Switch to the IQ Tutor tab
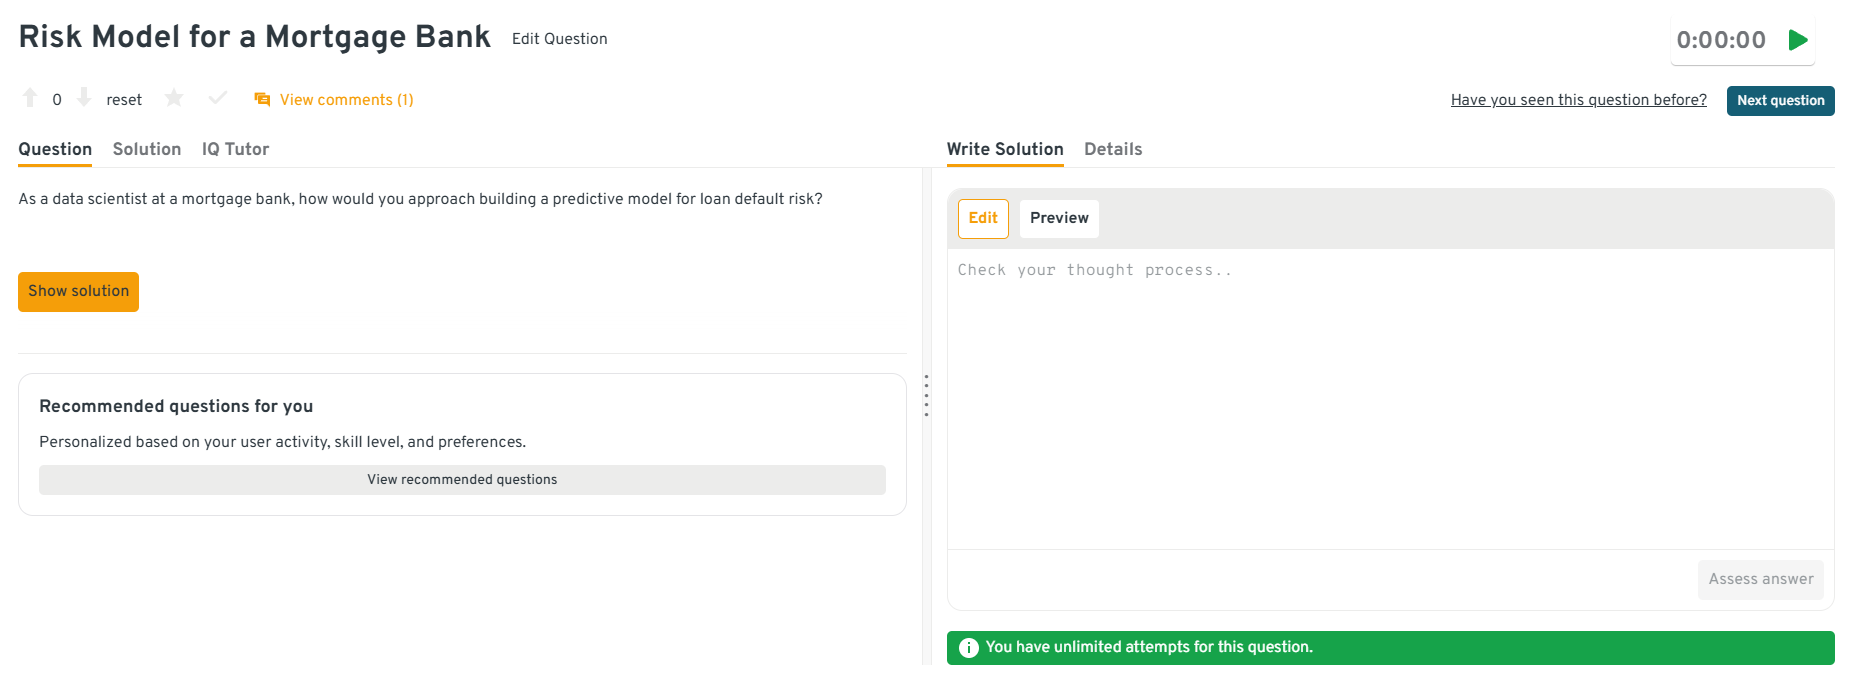This screenshot has width=1854, height=697. (x=235, y=149)
